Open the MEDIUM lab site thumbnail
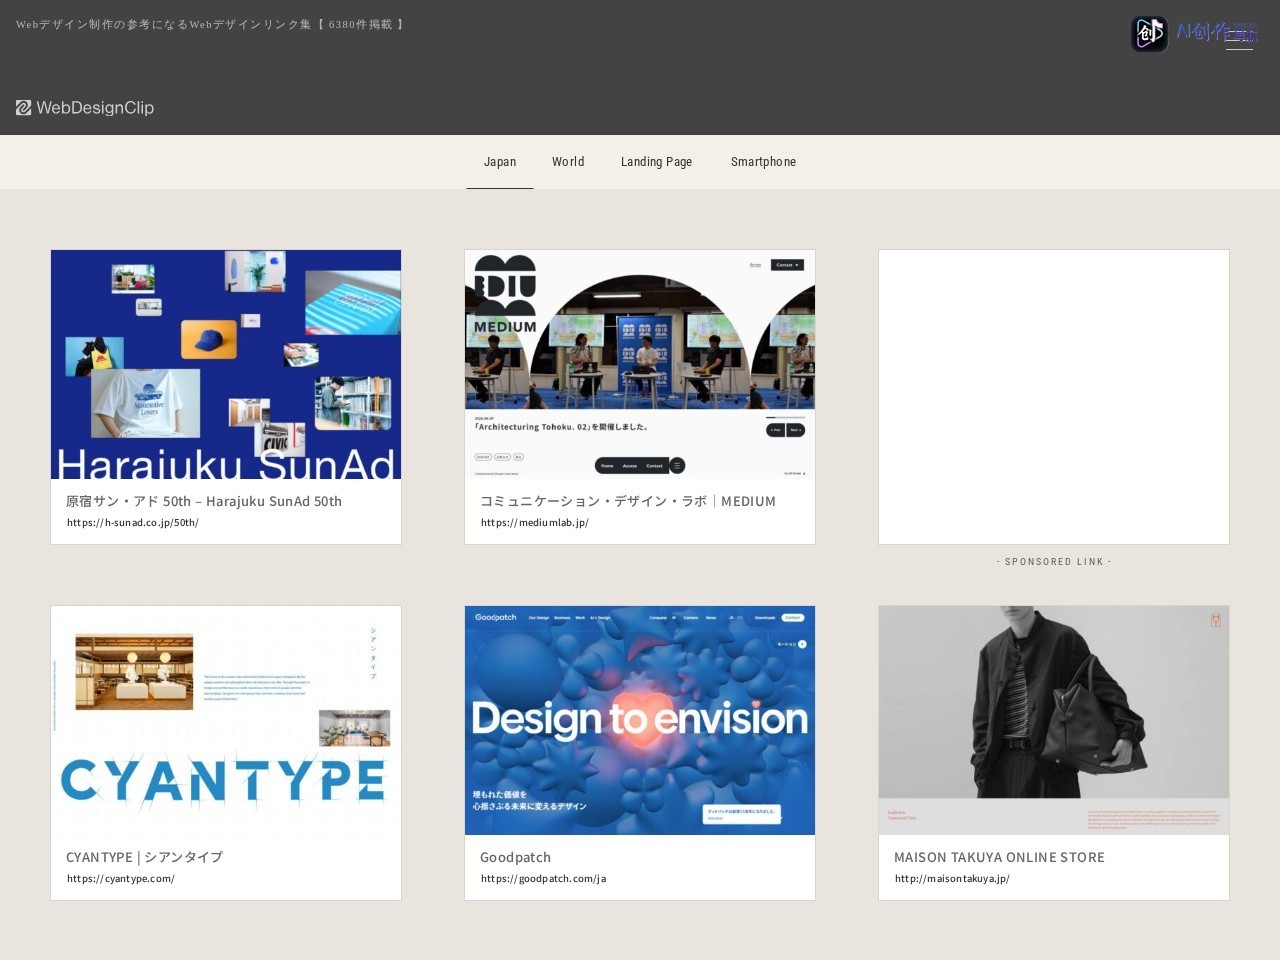Viewport: 1280px width, 960px height. click(640, 364)
